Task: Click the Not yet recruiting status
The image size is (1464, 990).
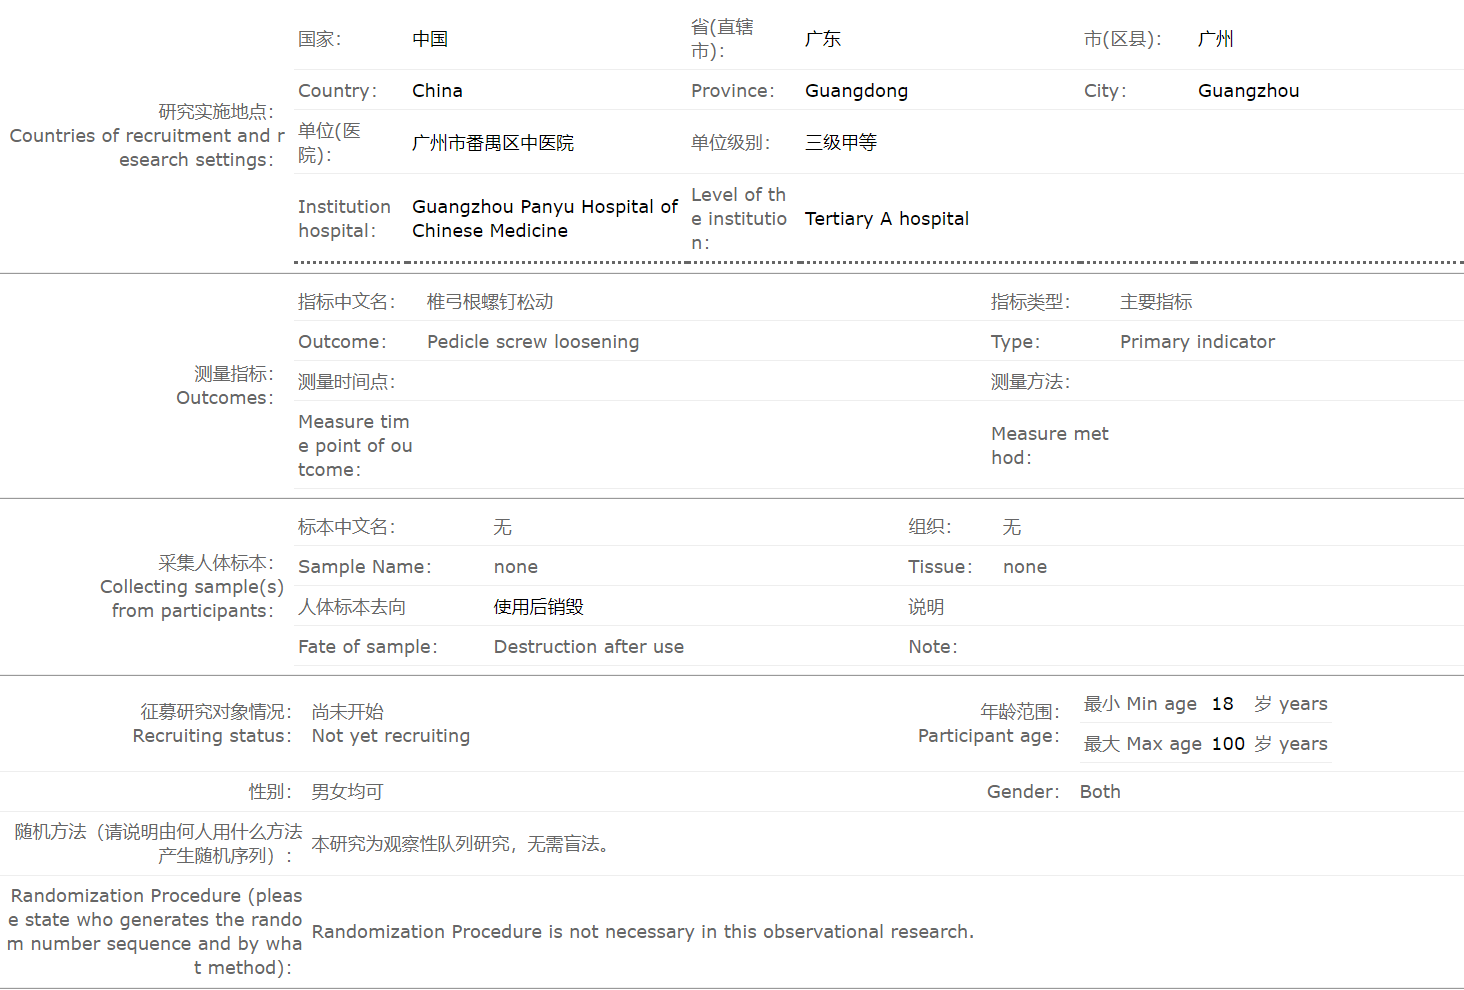Action: 390,736
